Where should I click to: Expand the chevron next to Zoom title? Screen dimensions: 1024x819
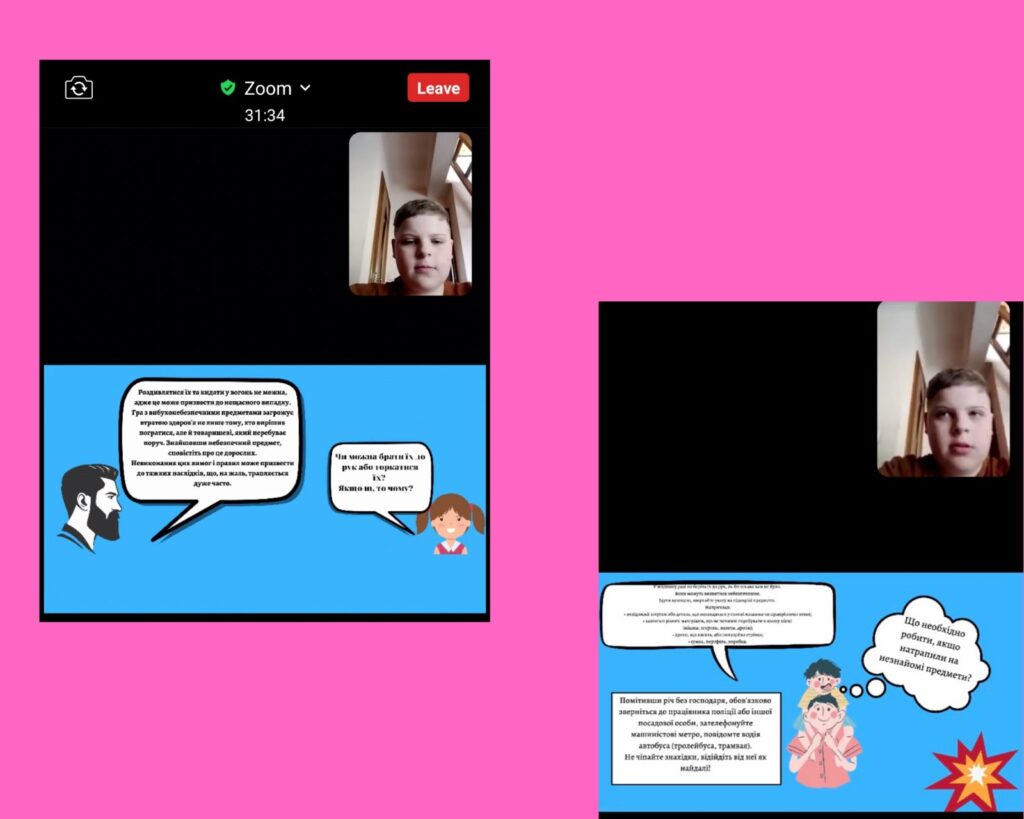coord(306,88)
